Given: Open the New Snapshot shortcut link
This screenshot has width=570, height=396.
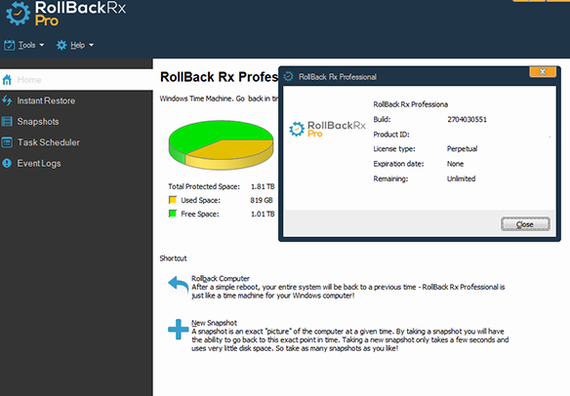Looking at the screenshot, I should [214, 323].
